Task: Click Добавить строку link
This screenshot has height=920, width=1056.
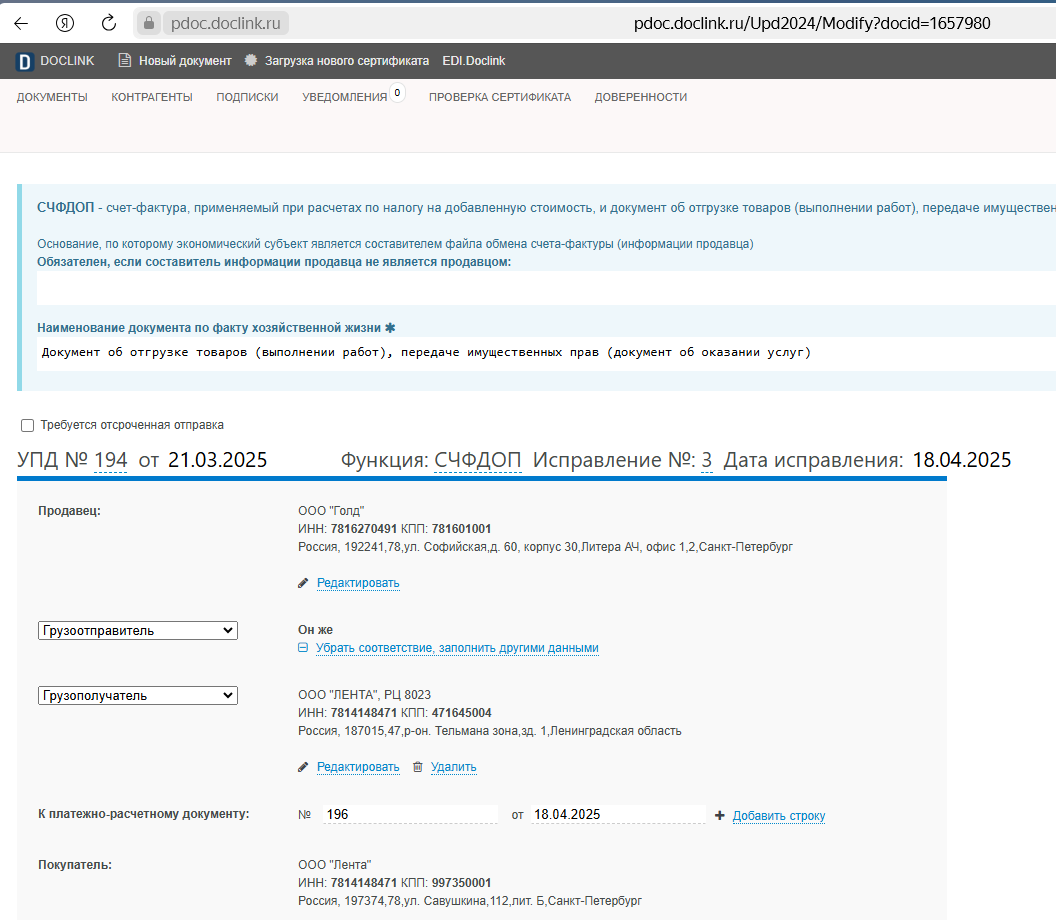Action: point(779,816)
